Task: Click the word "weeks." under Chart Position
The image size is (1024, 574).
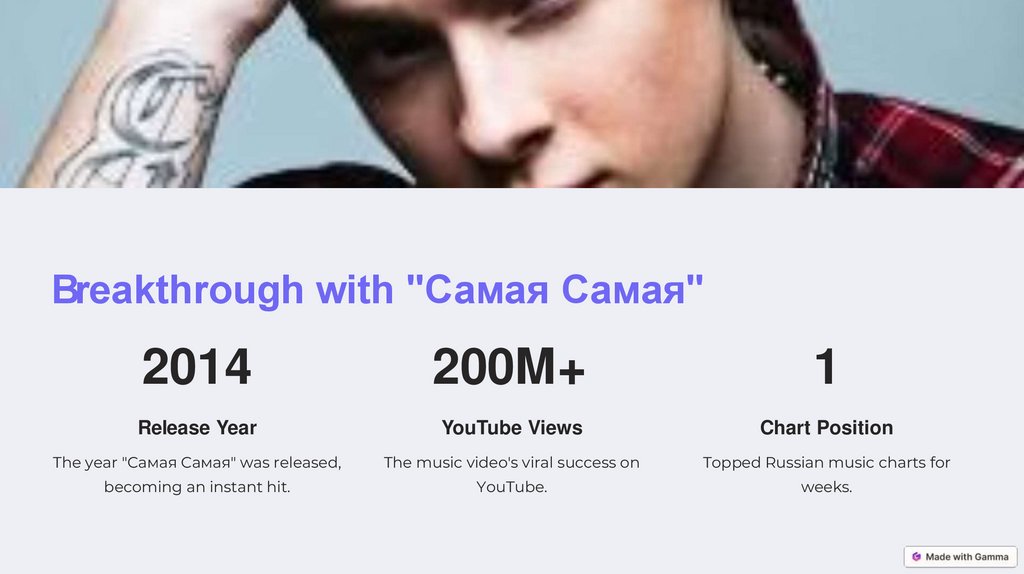Action: click(826, 488)
